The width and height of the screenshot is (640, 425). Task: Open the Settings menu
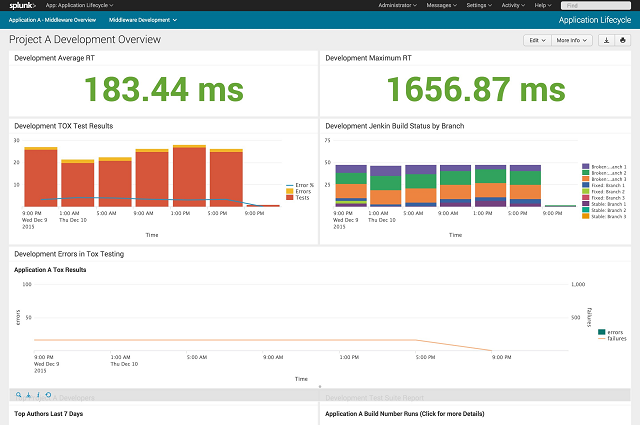(x=479, y=5)
